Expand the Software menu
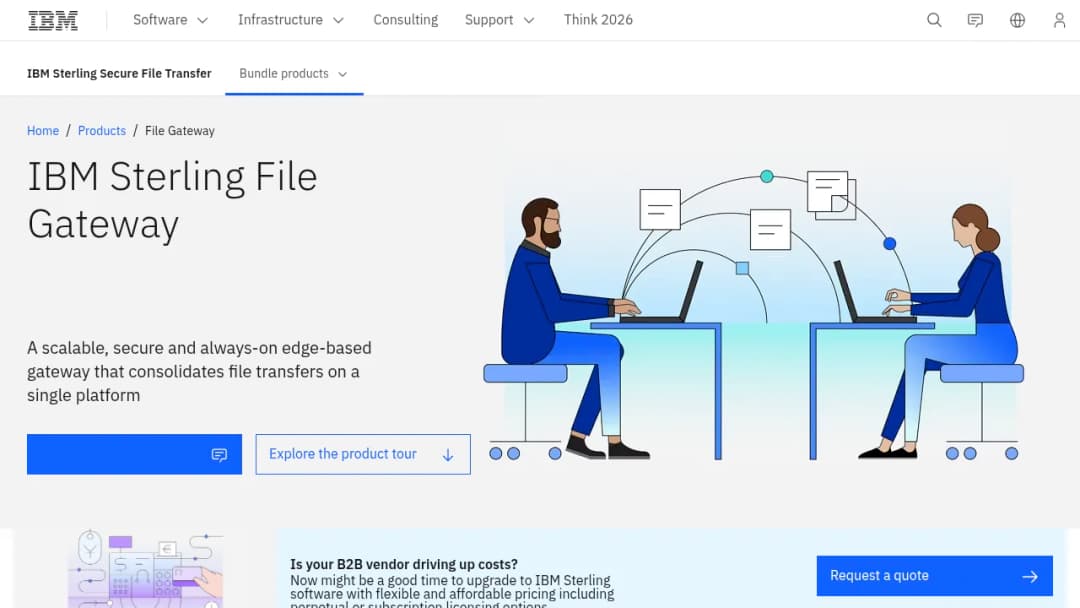The image size is (1080, 608). tap(170, 20)
